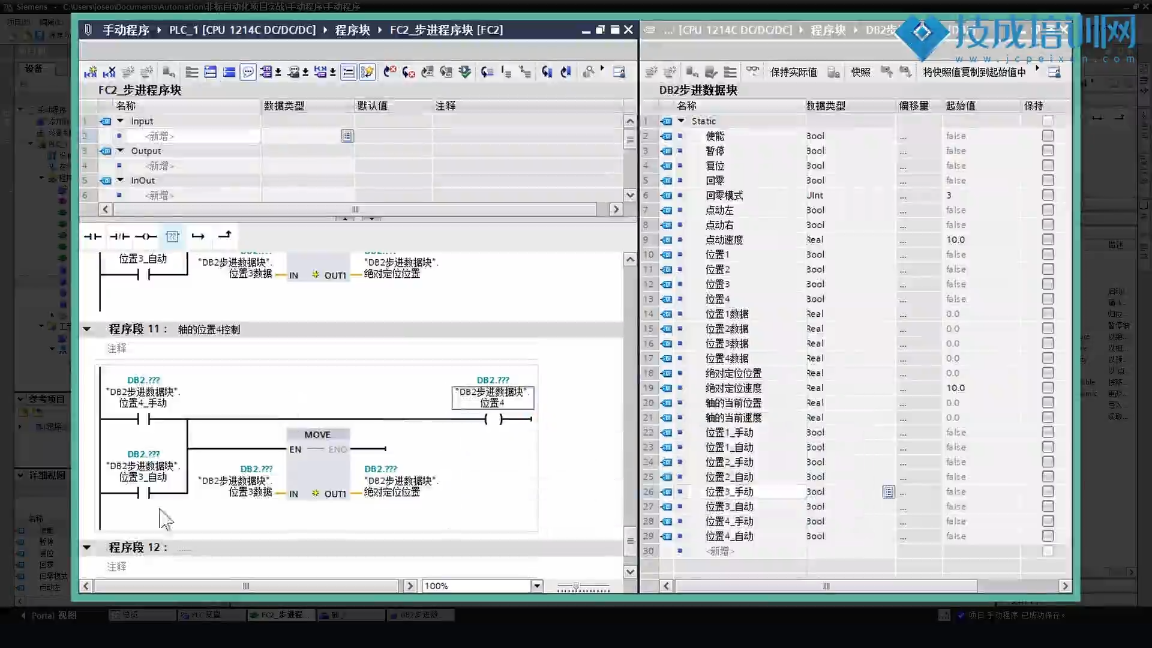Click 将快照值复制到起始值中 button
This screenshot has width=1152, height=648.
(x=974, y=72)
